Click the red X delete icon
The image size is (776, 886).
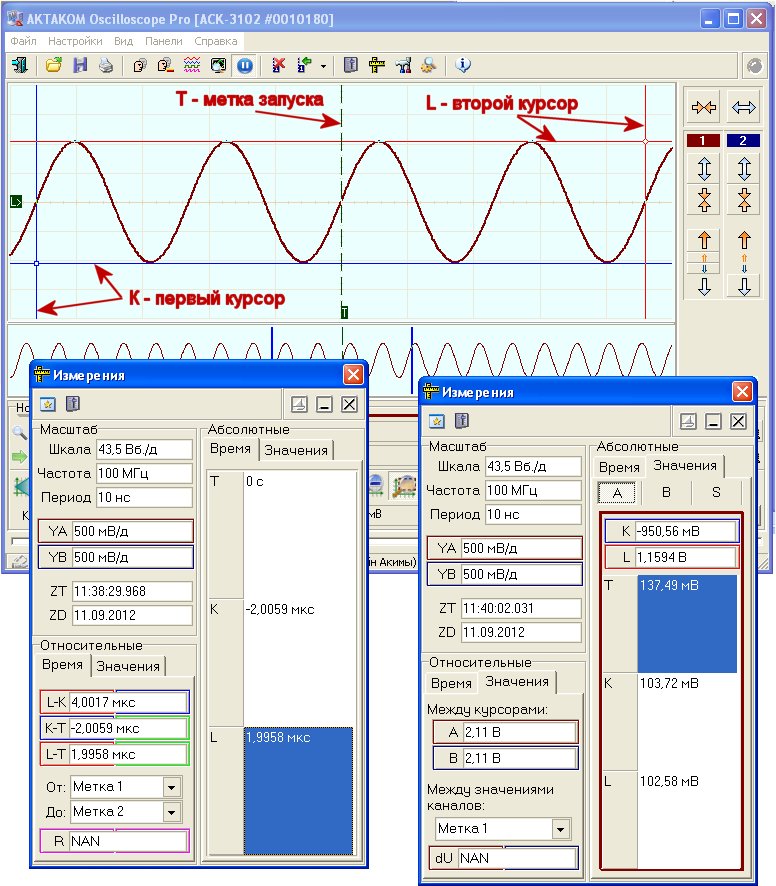278,65
